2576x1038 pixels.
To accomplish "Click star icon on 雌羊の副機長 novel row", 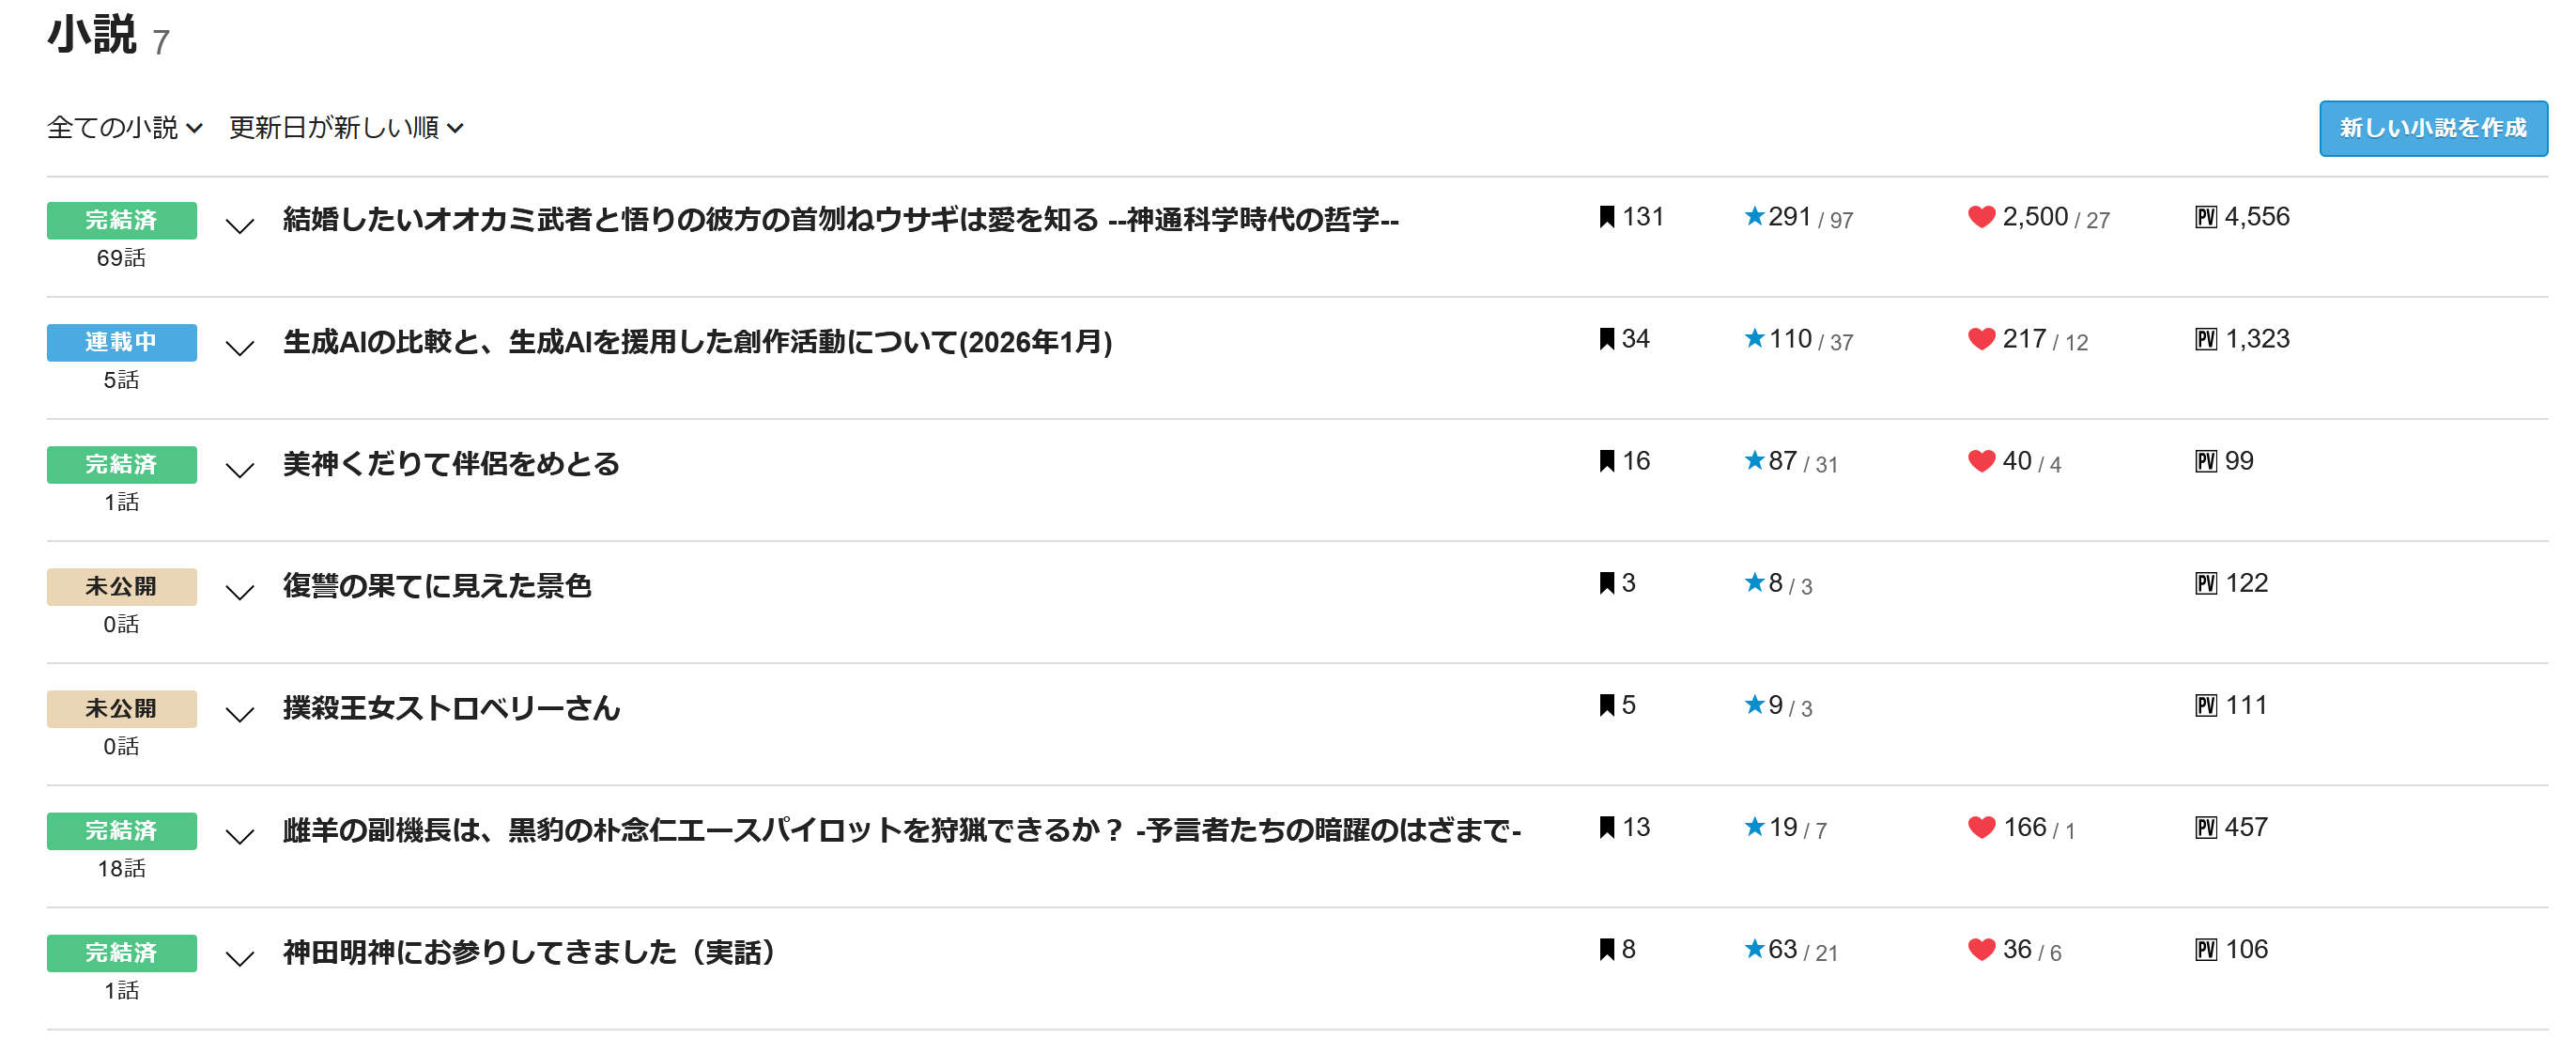I will pos(1754,827).
